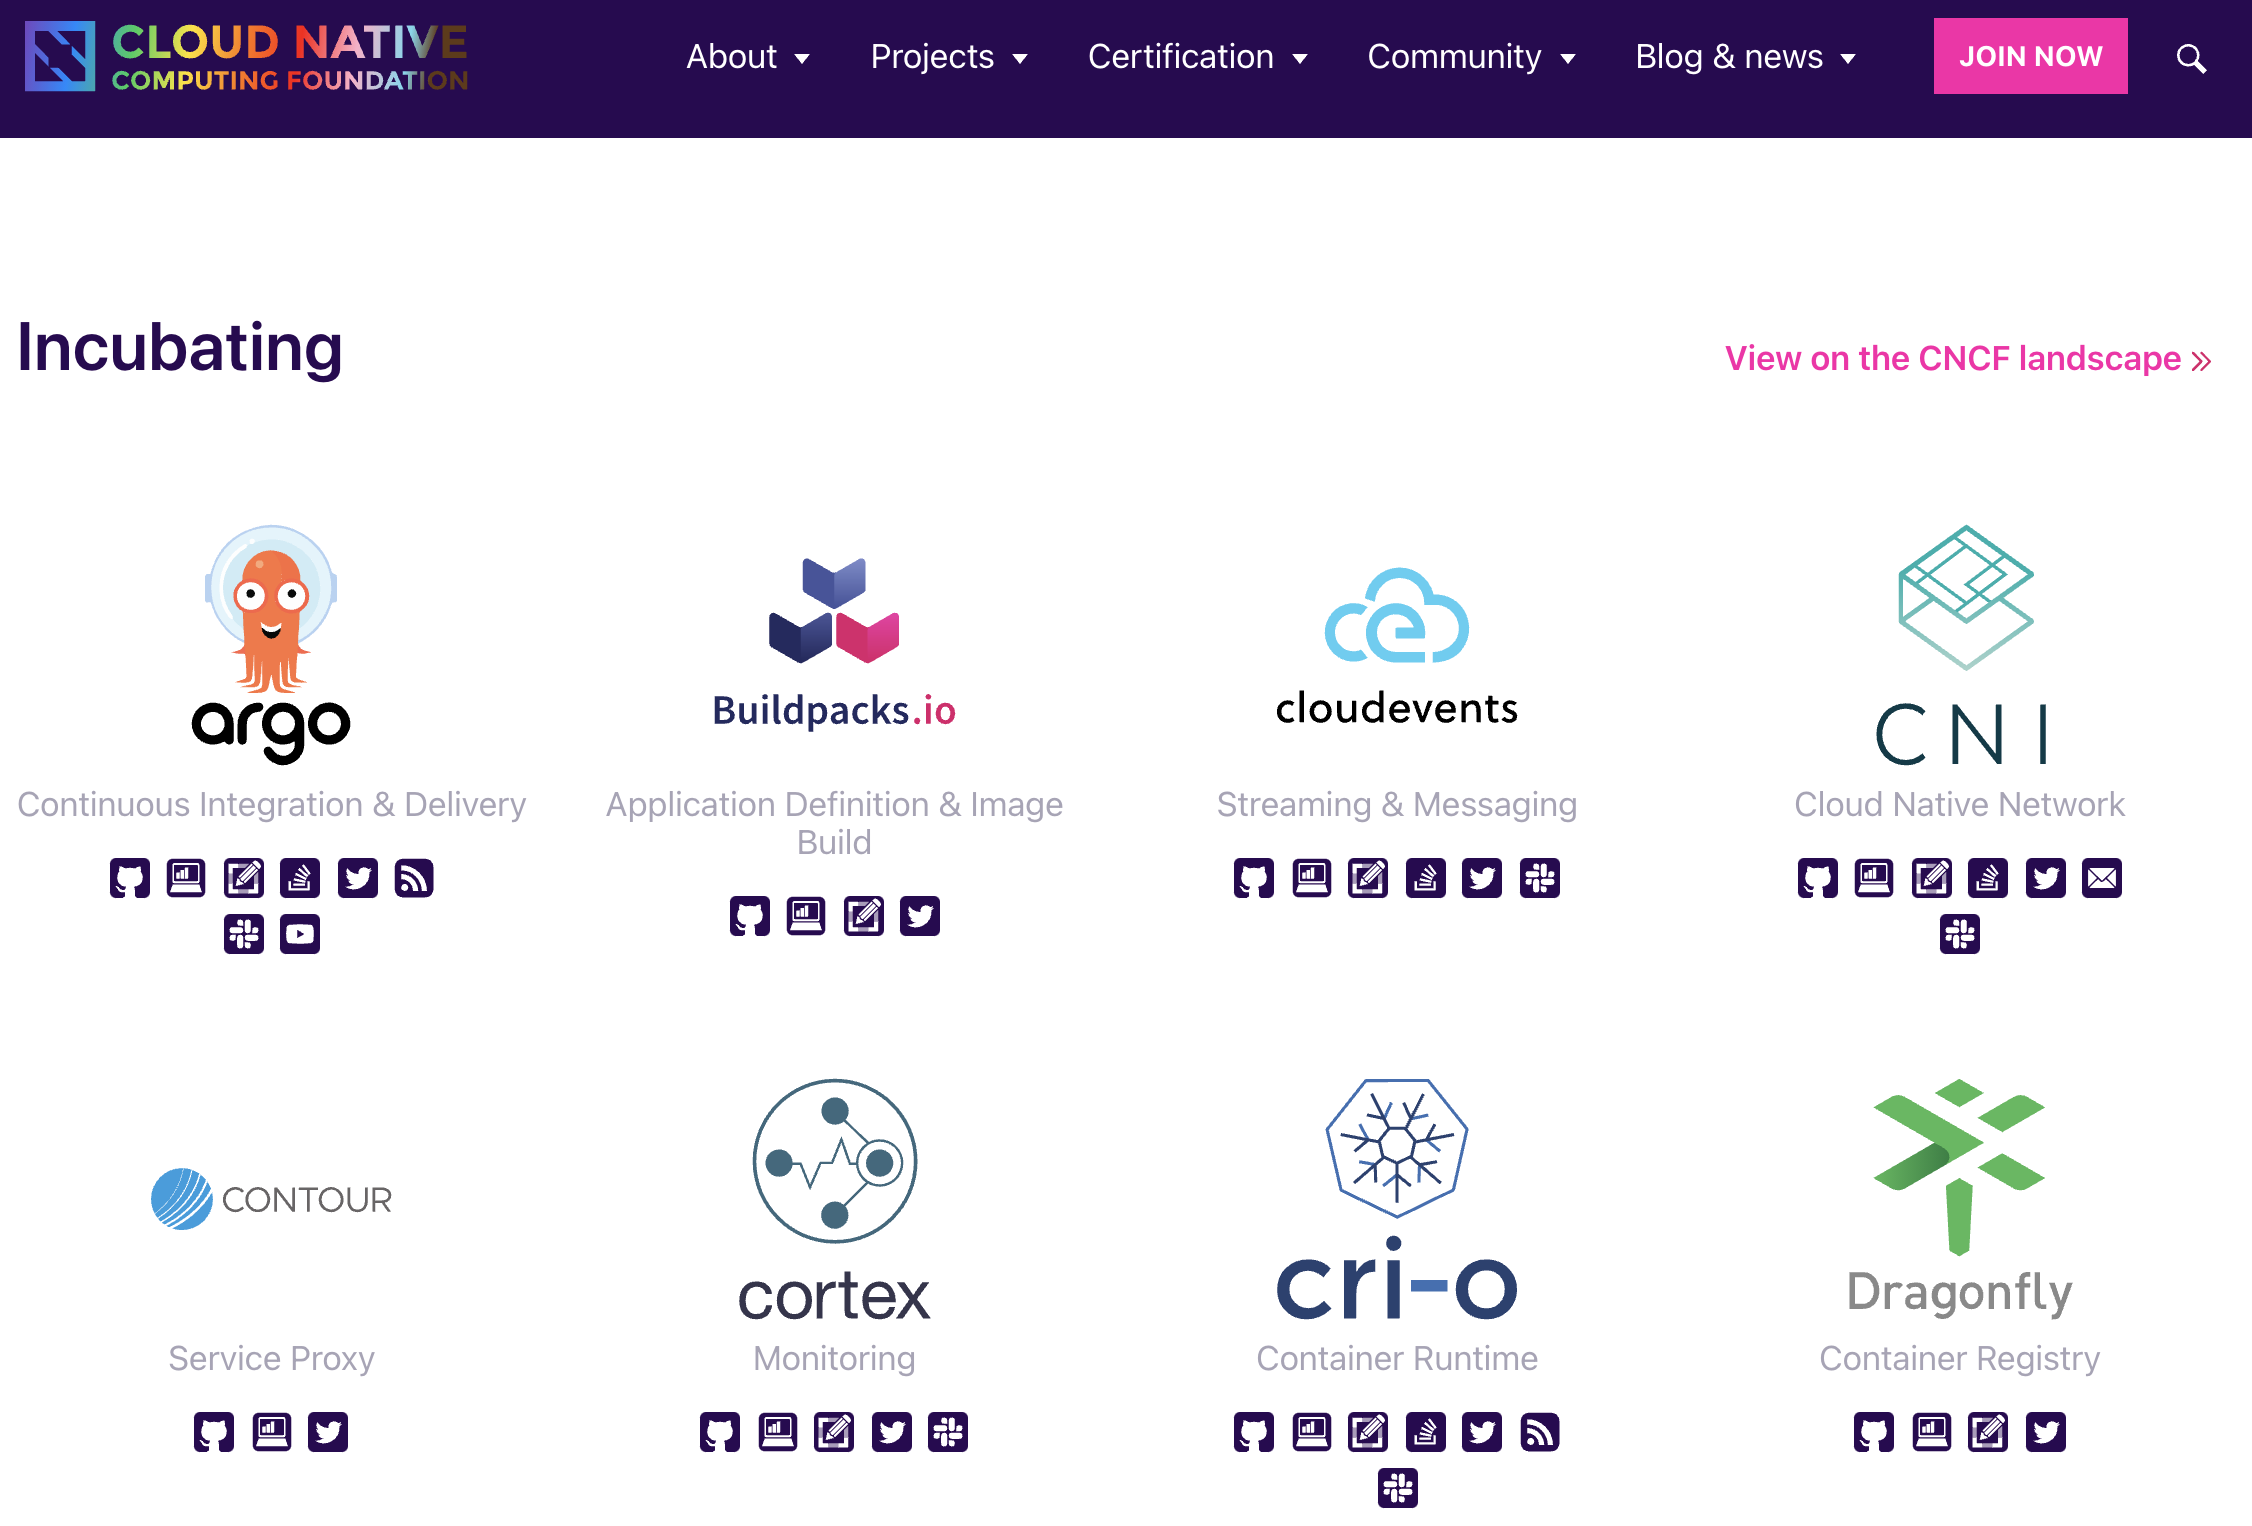
Task: Open Argo's RSS feed icon
Action: 414,878
